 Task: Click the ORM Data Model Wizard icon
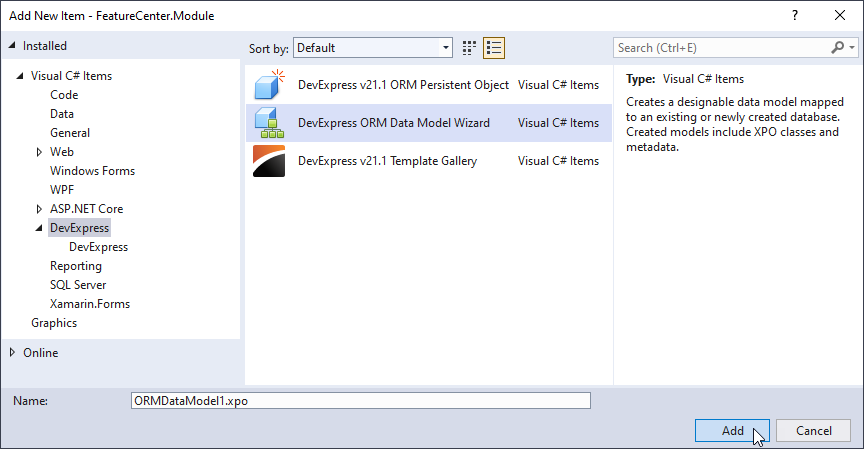(269, 123)
